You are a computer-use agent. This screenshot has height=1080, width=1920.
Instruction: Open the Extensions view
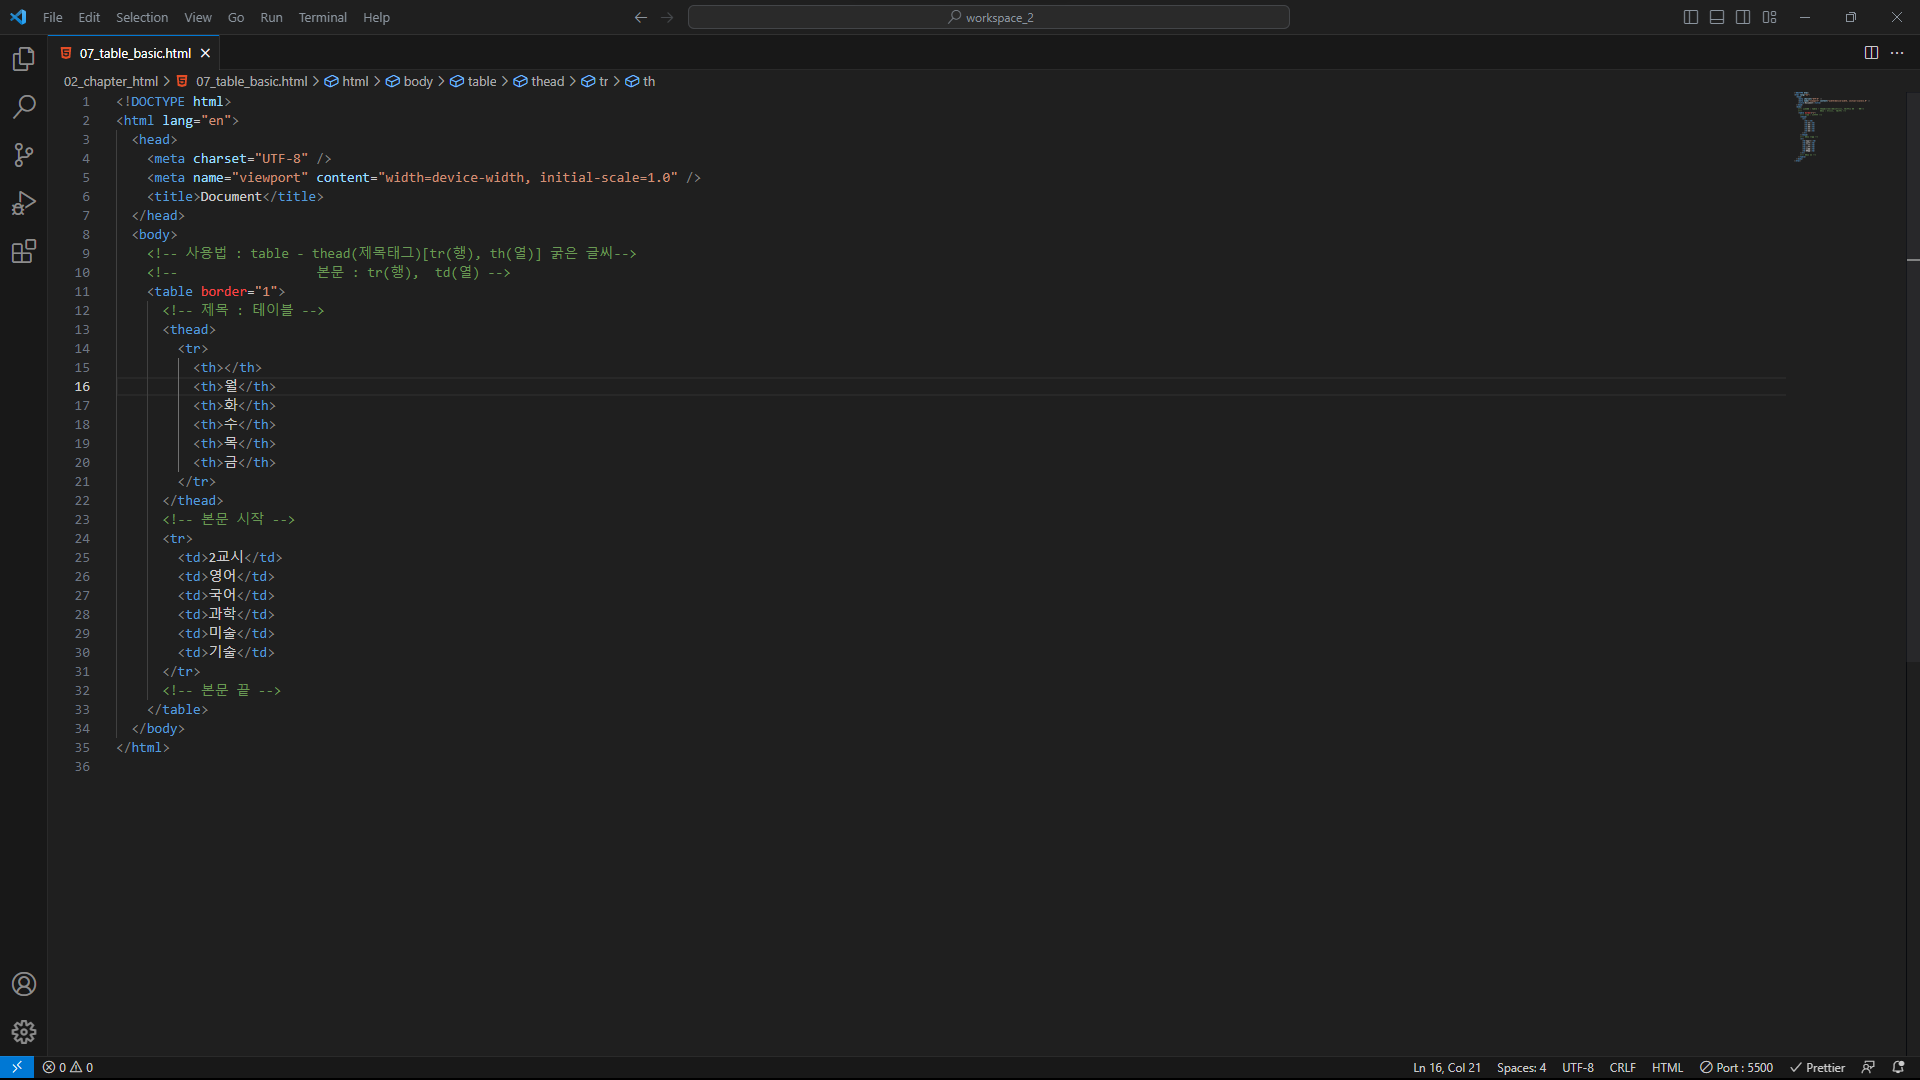click(24, 251)
